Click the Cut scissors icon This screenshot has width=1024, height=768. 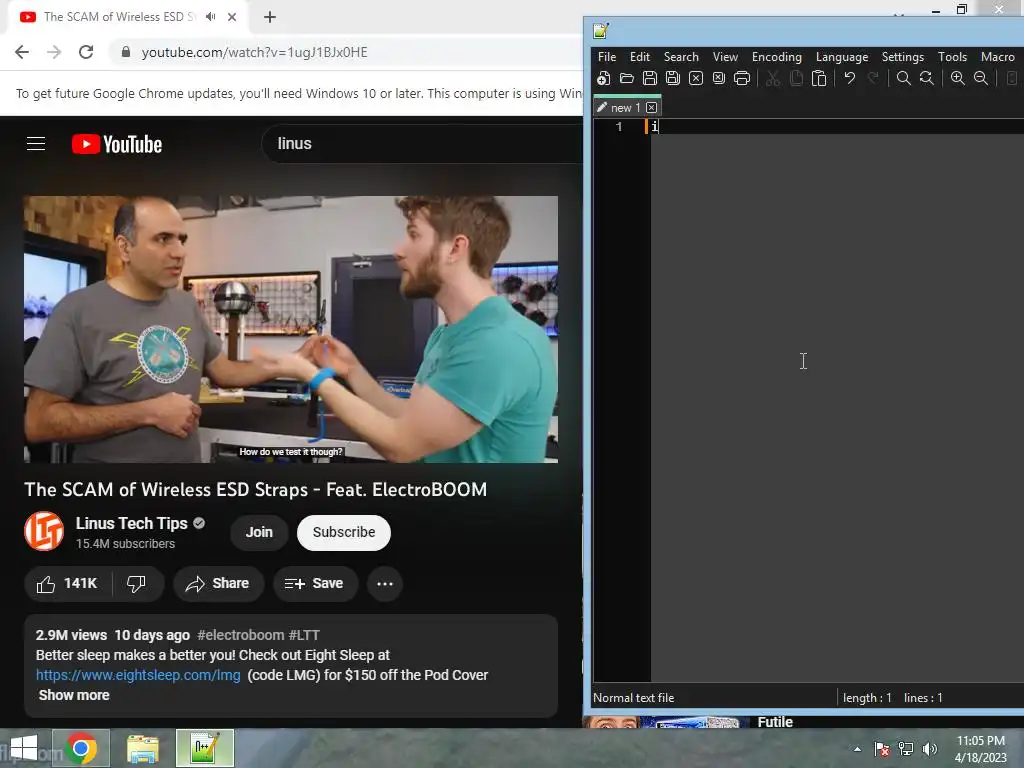[x=773, y=78]
